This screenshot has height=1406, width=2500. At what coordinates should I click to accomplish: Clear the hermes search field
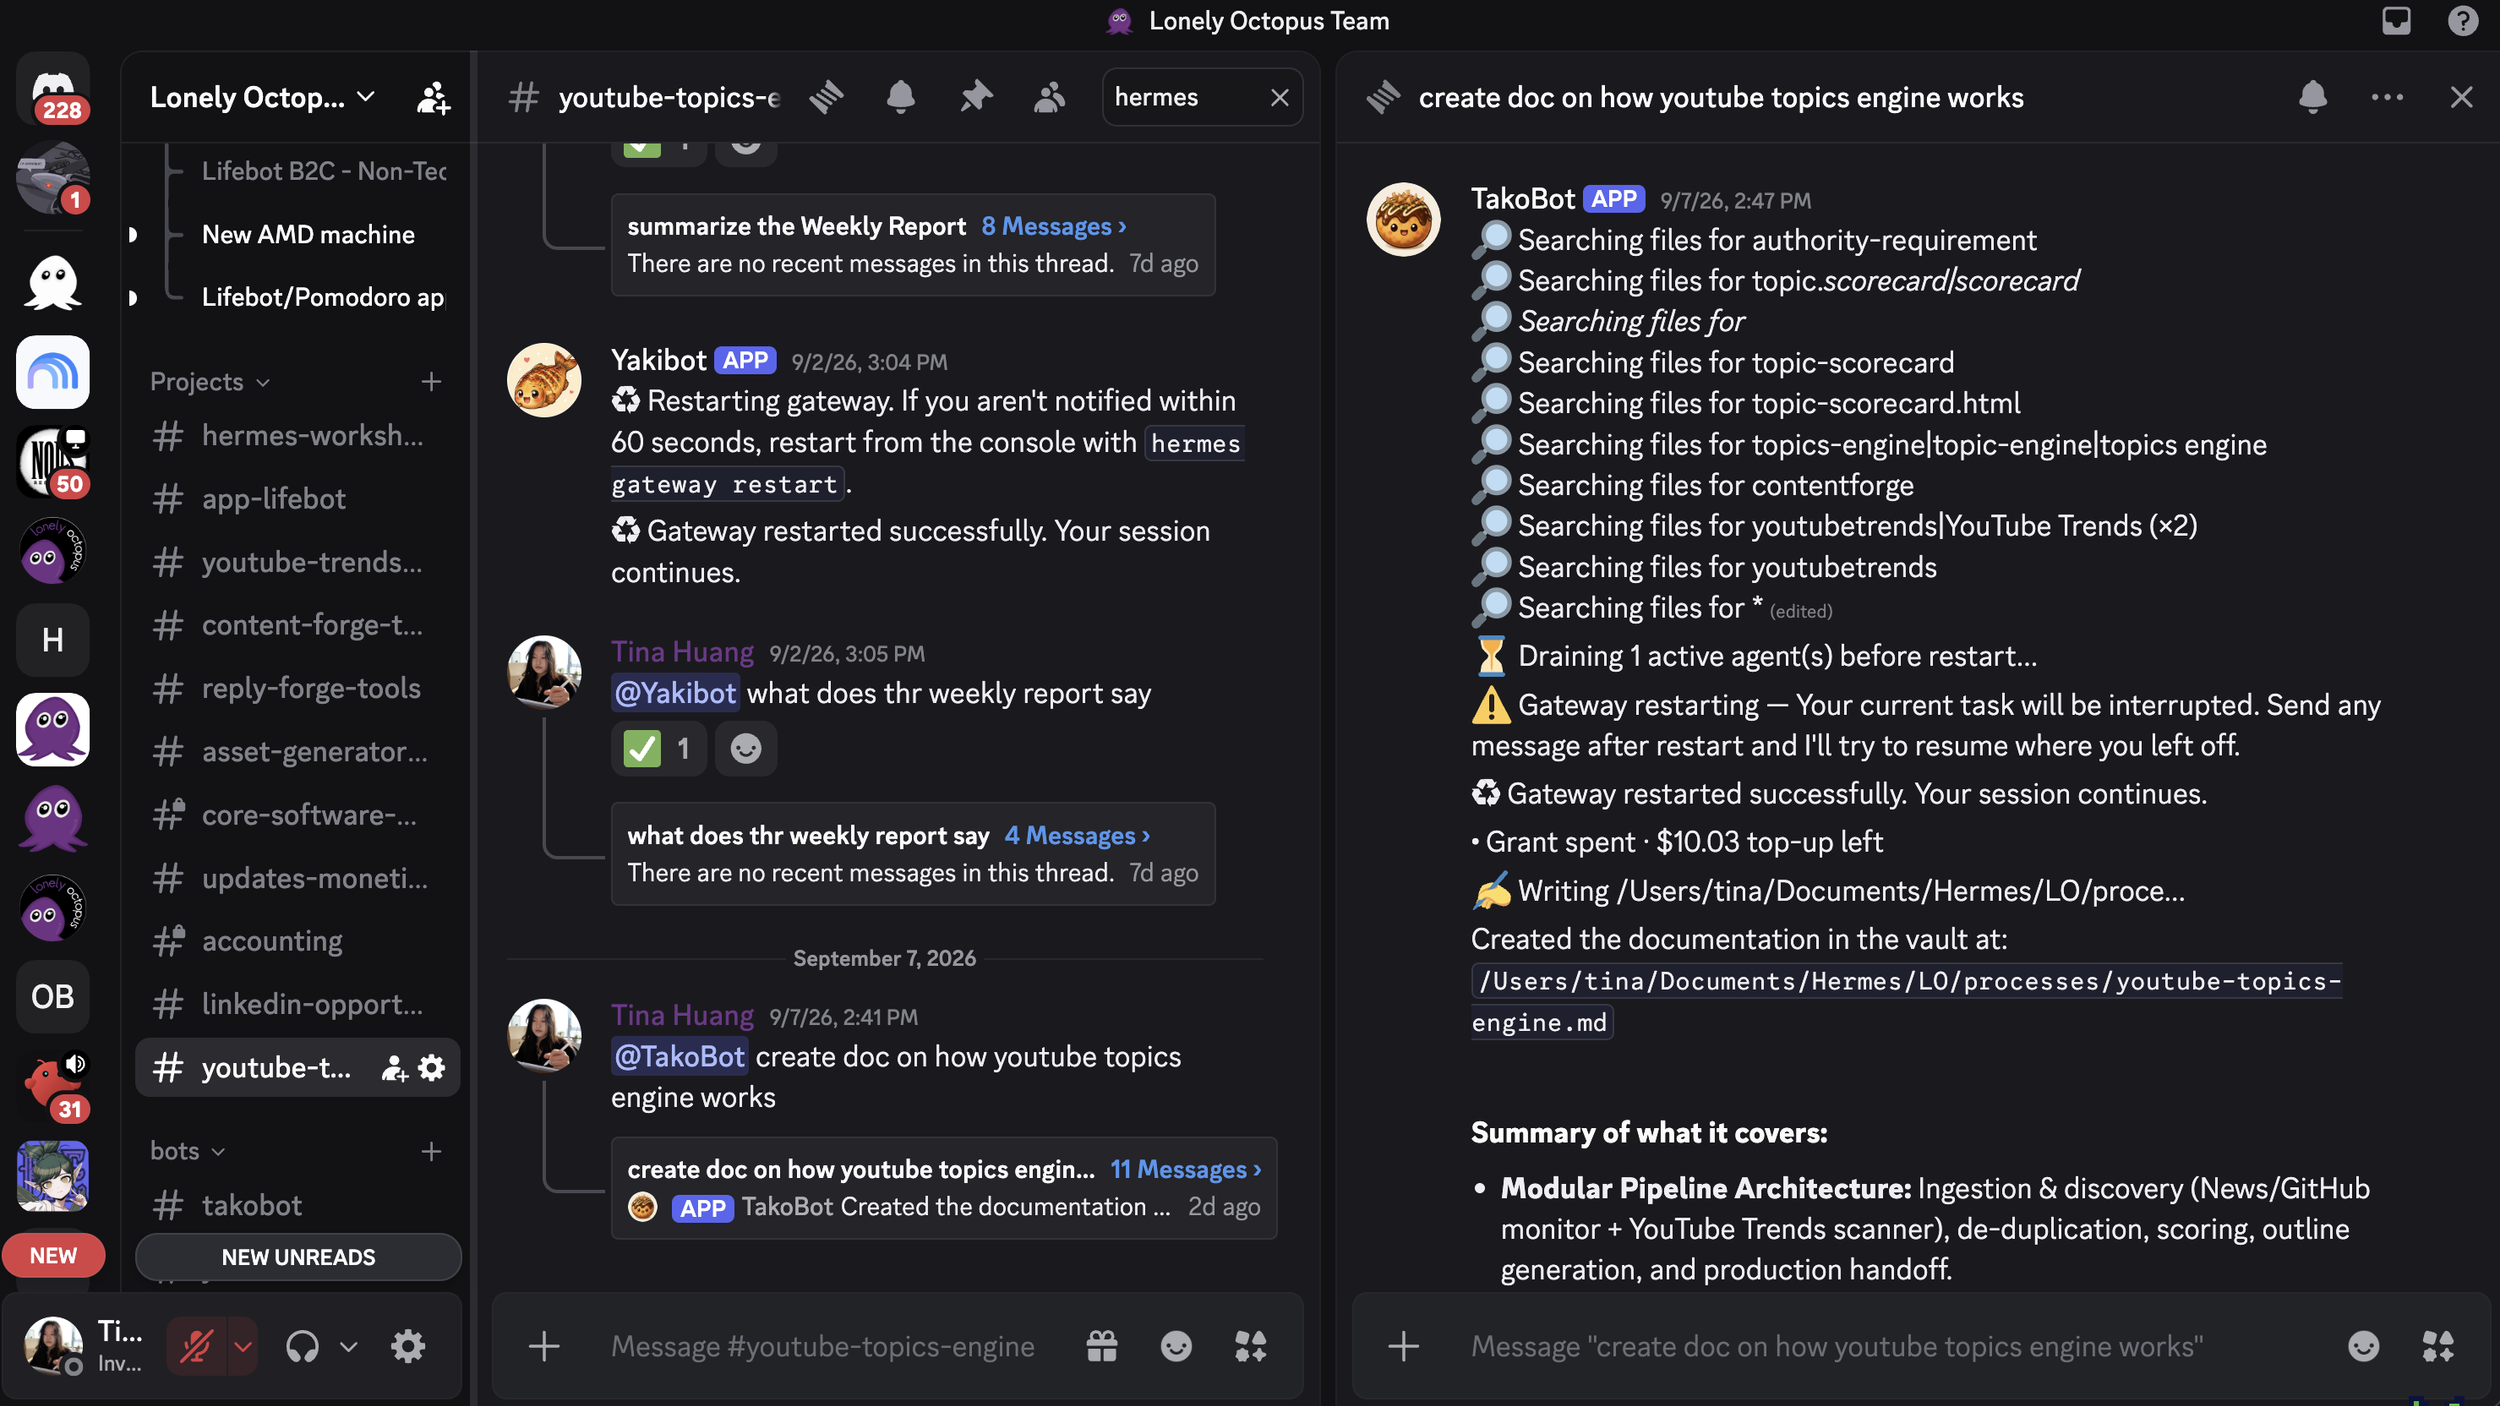coord(1279,97)
